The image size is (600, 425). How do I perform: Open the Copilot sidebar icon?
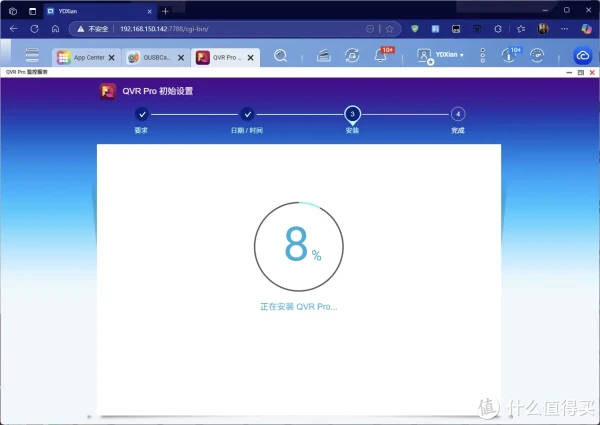pyautogui.click(x=586, y=29)
